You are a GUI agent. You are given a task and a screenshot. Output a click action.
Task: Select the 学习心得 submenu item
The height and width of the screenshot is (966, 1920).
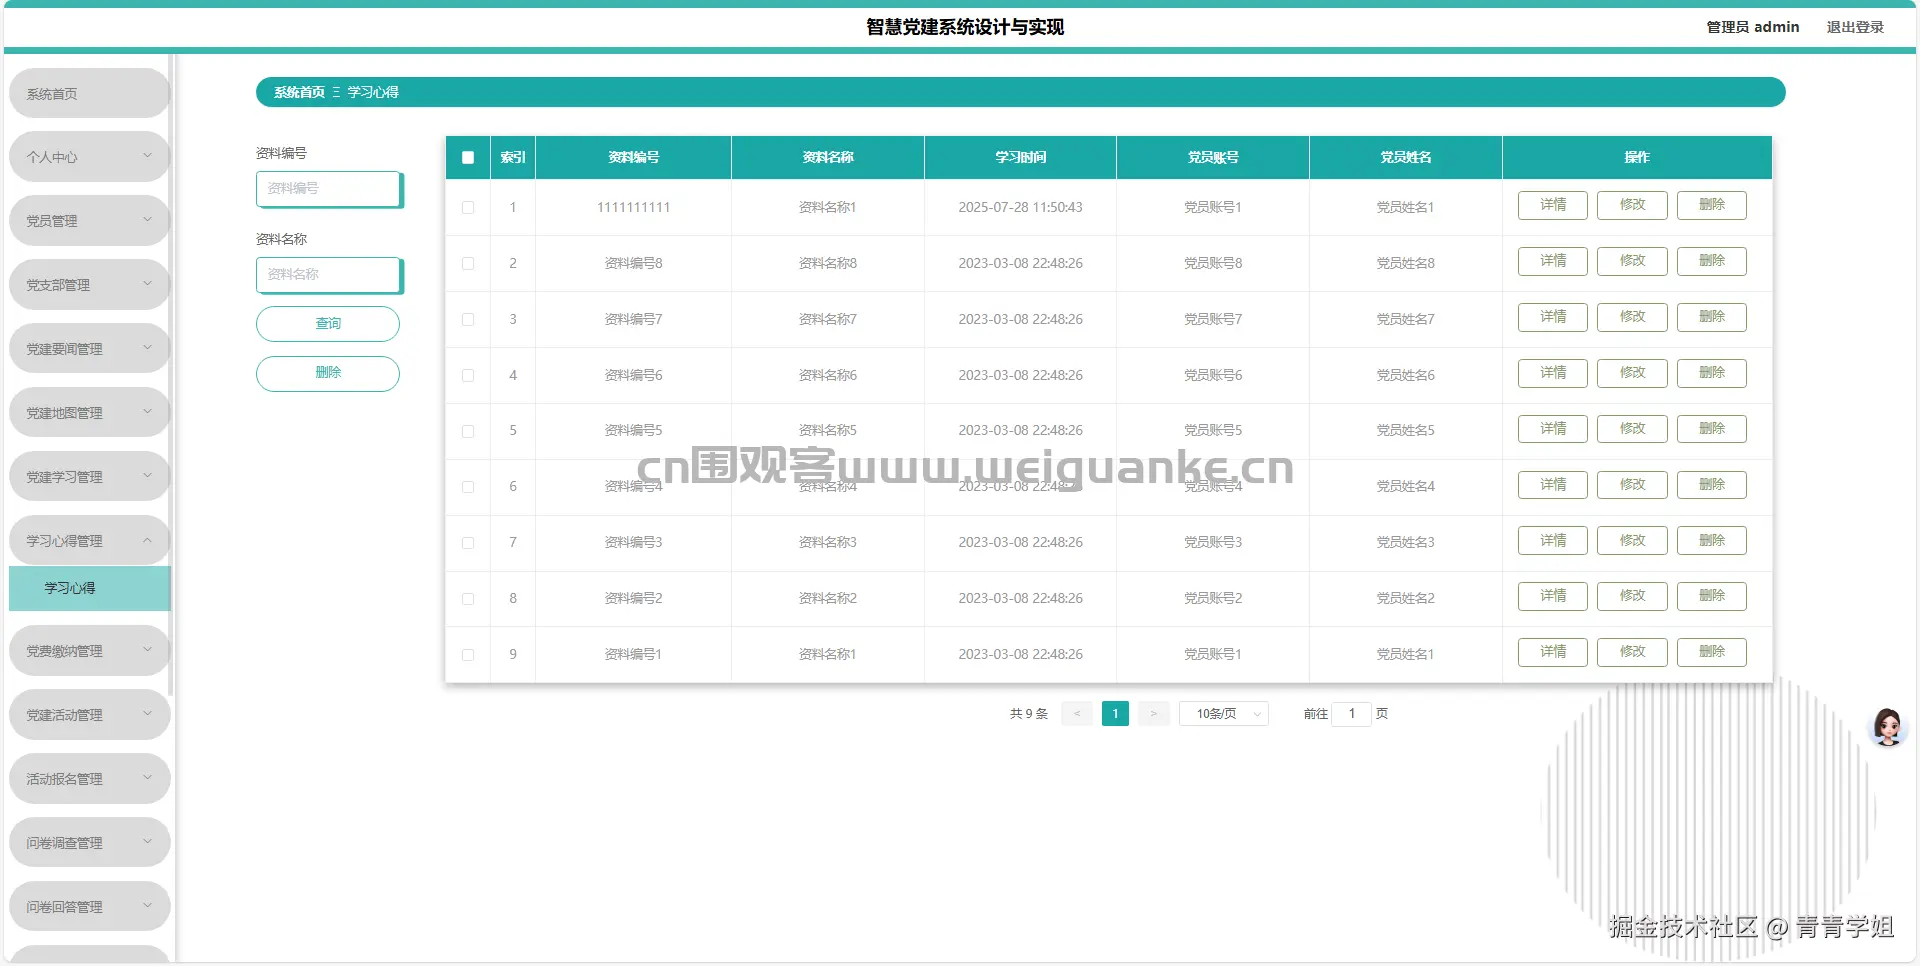pos(89,588)
